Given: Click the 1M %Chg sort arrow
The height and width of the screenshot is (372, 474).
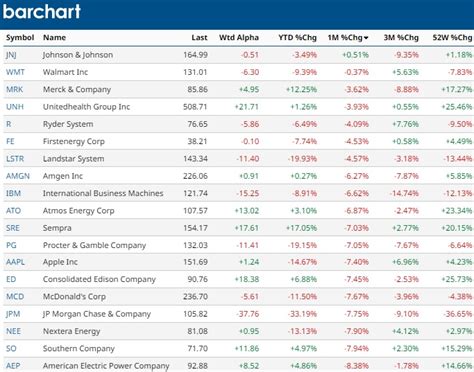Looking at the screenshot, I should (366, 38).
